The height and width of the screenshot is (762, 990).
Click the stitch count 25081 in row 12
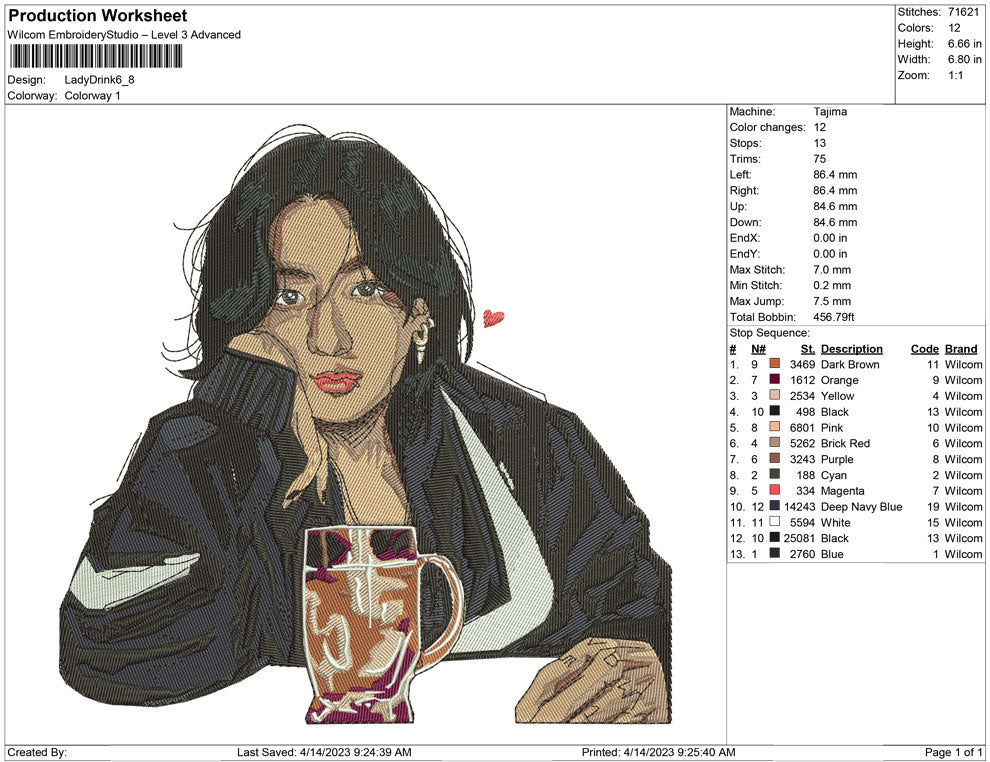tap(800, 538)
